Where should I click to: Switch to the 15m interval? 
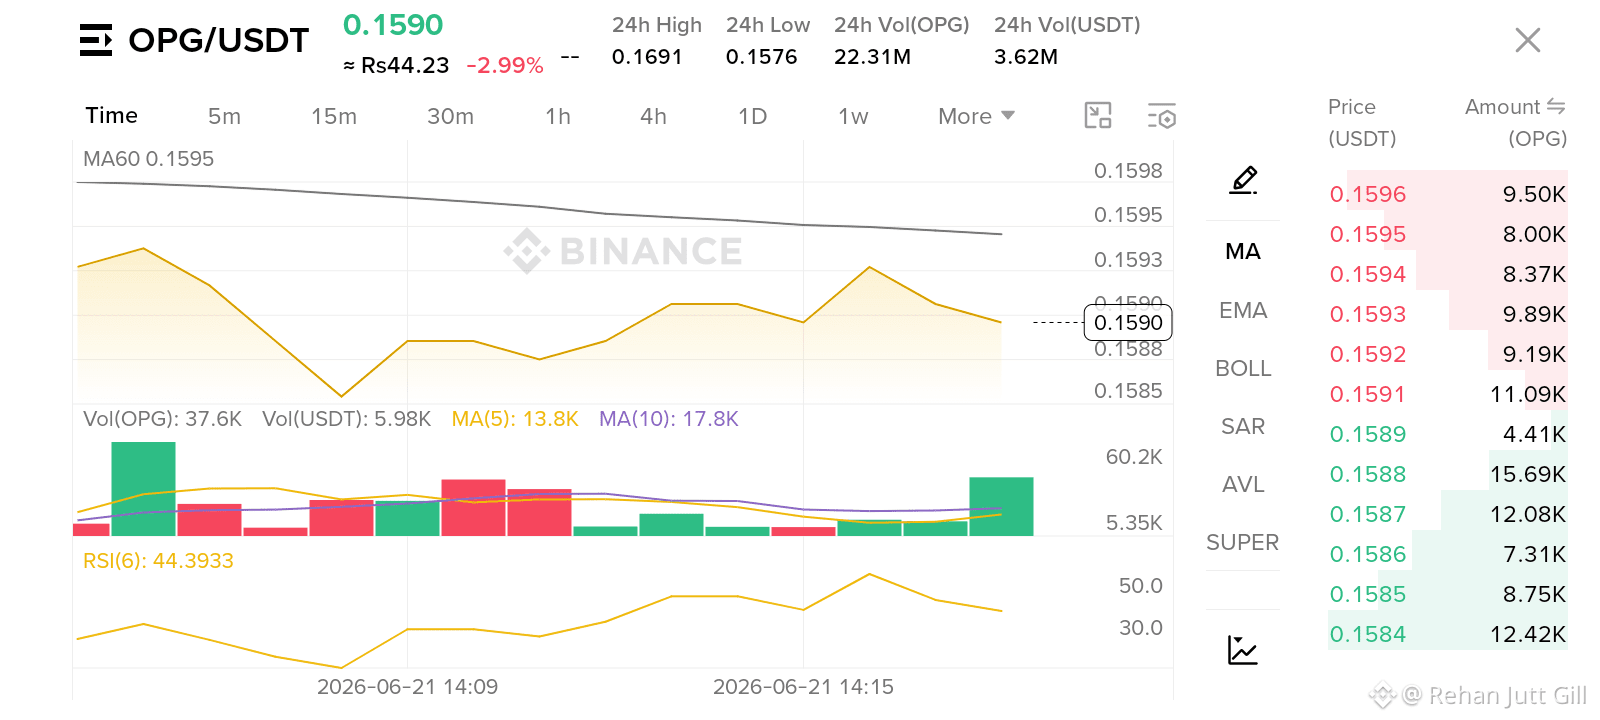pyautogui.click(x=333, y=116)
